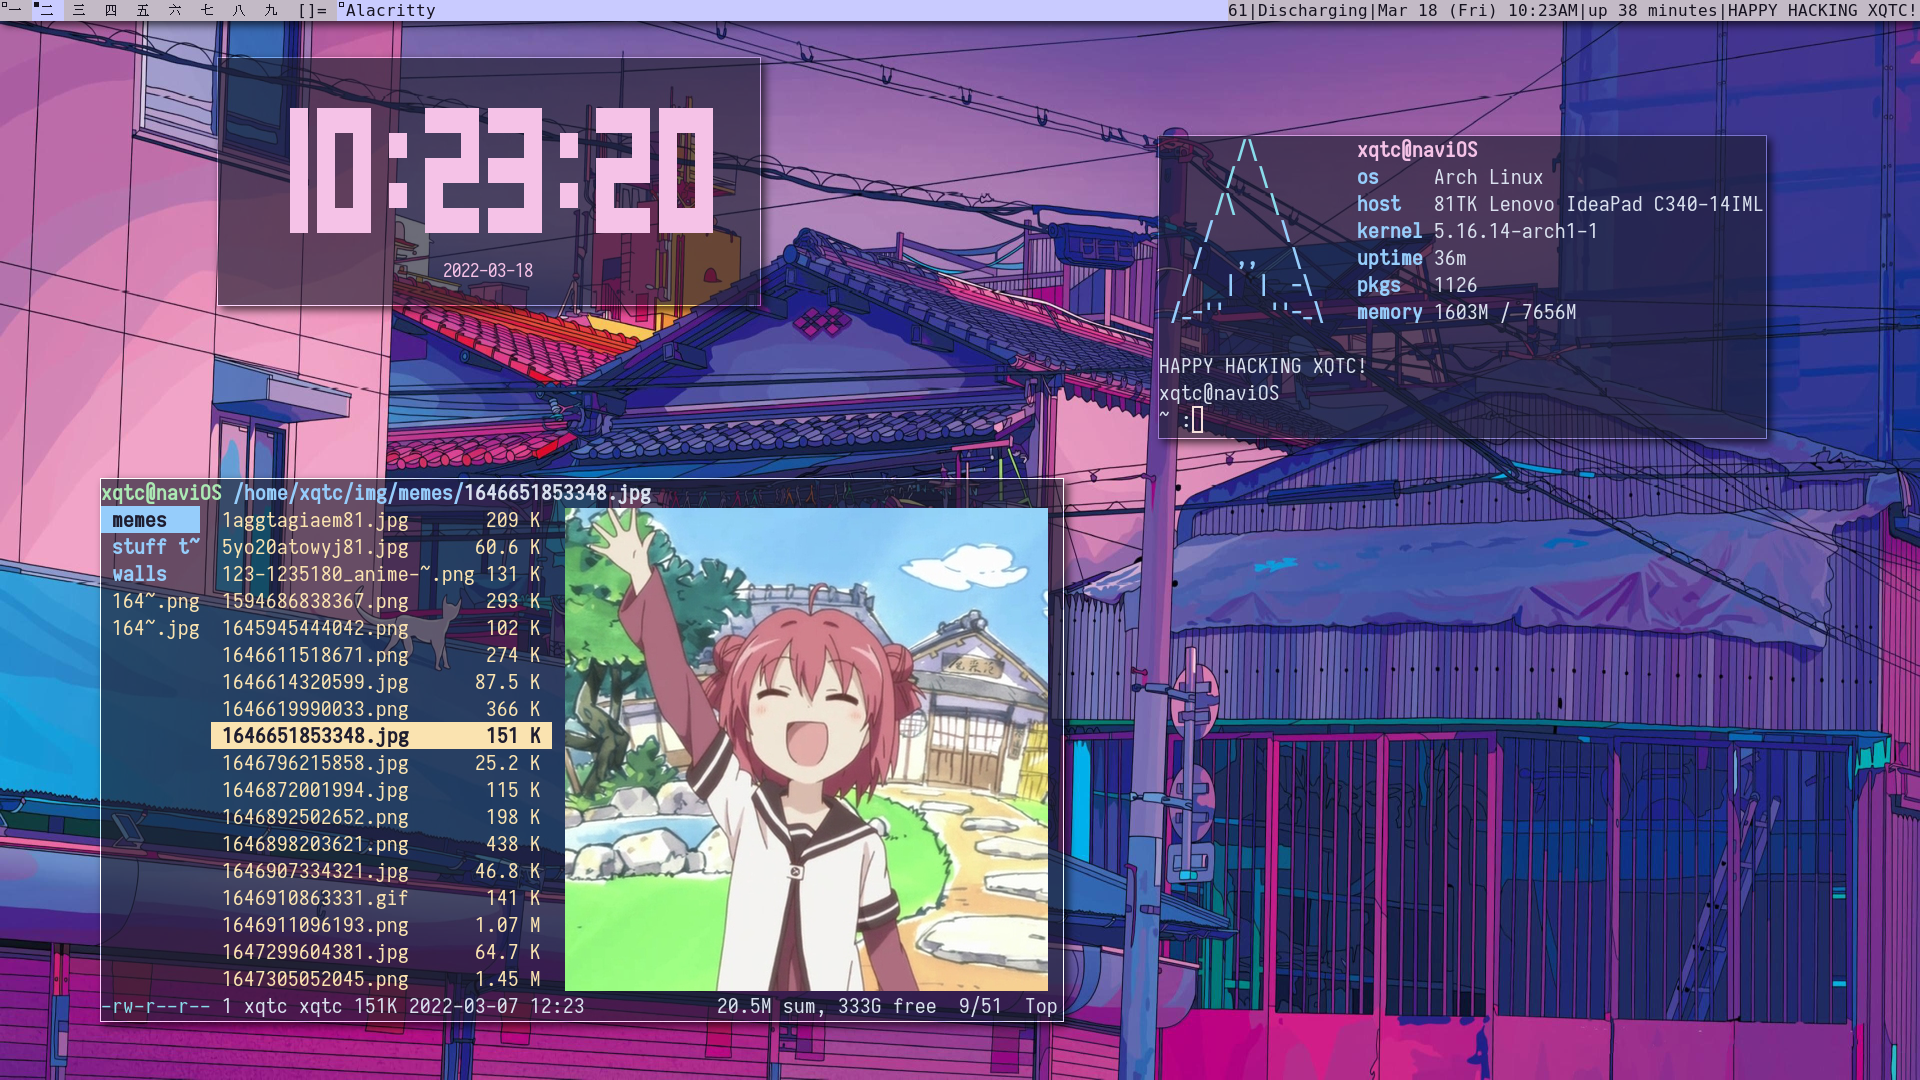The width and height of the screenshot is (1920, 1080).
Task: Click the memory 1603M / 7656M line
Action: click(1466, 312)
